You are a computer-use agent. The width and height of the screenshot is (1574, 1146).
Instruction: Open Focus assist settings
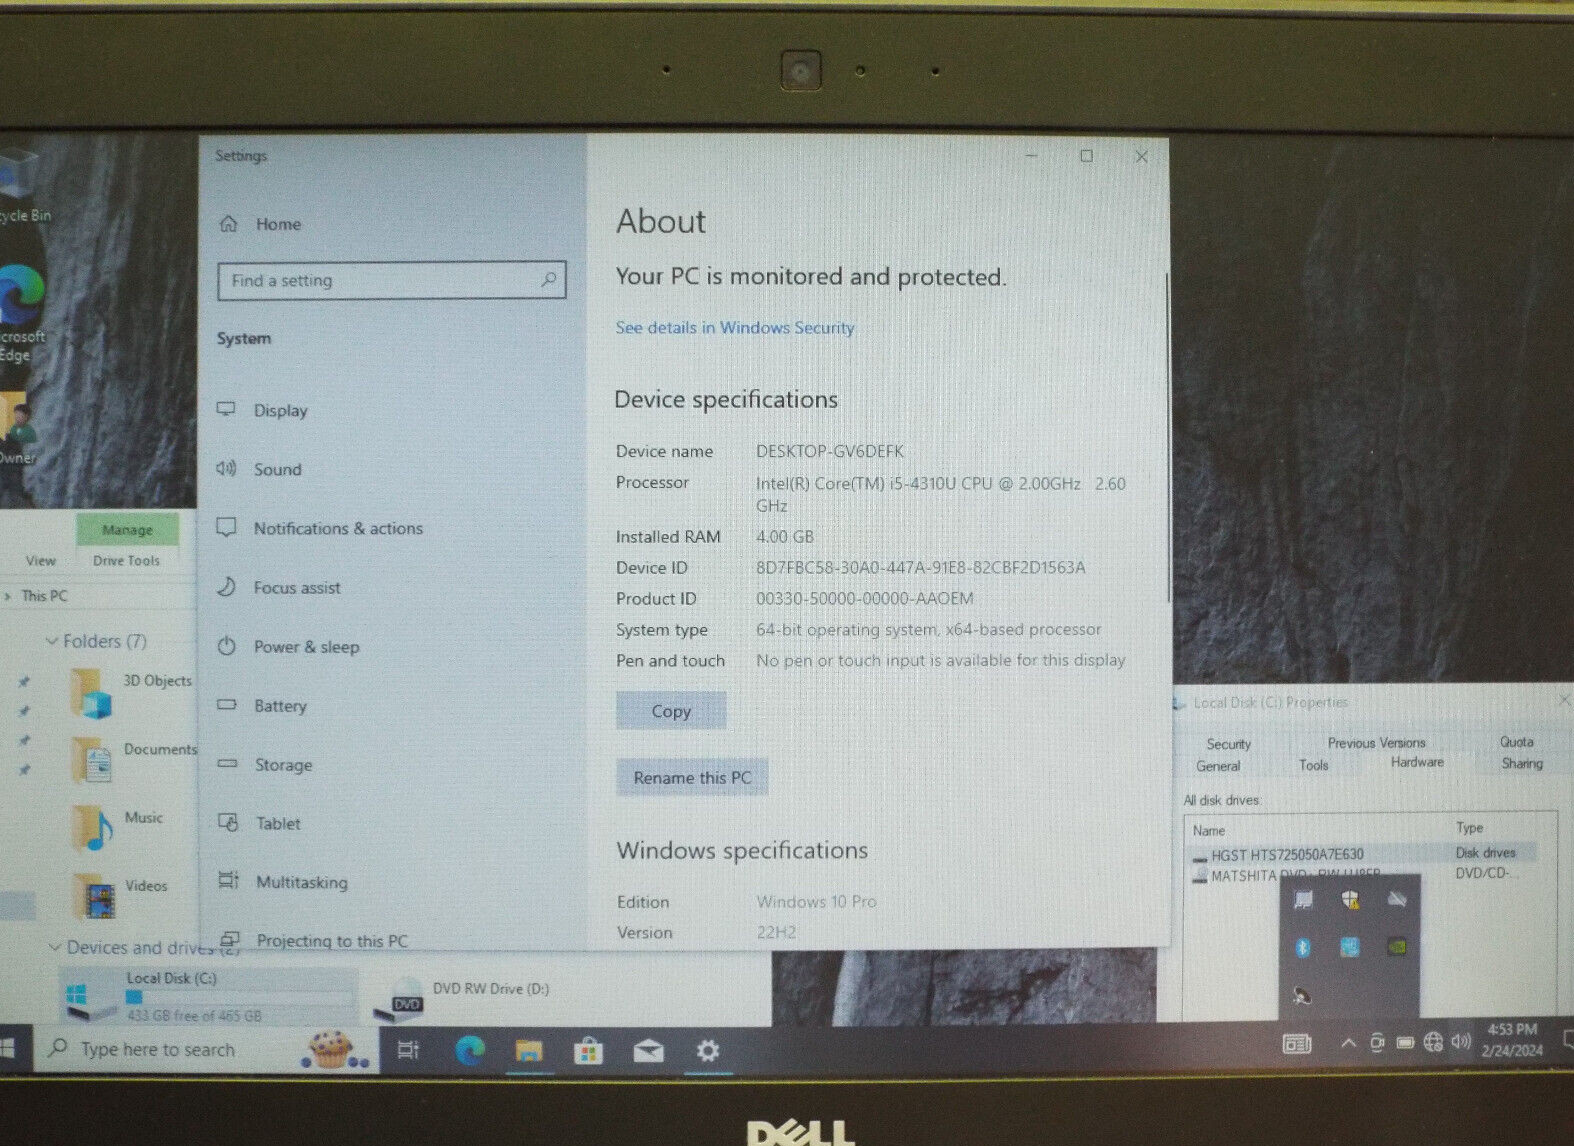(279, 587)
